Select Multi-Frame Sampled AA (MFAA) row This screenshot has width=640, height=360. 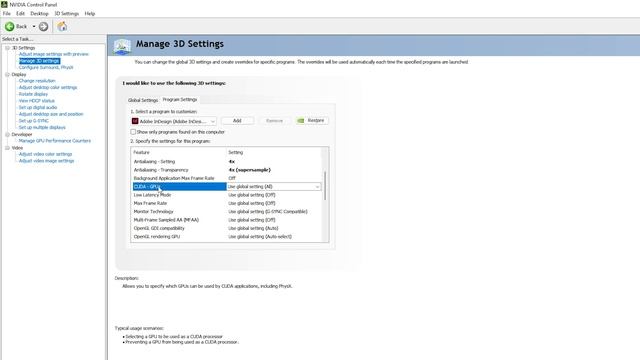(227, 220)
